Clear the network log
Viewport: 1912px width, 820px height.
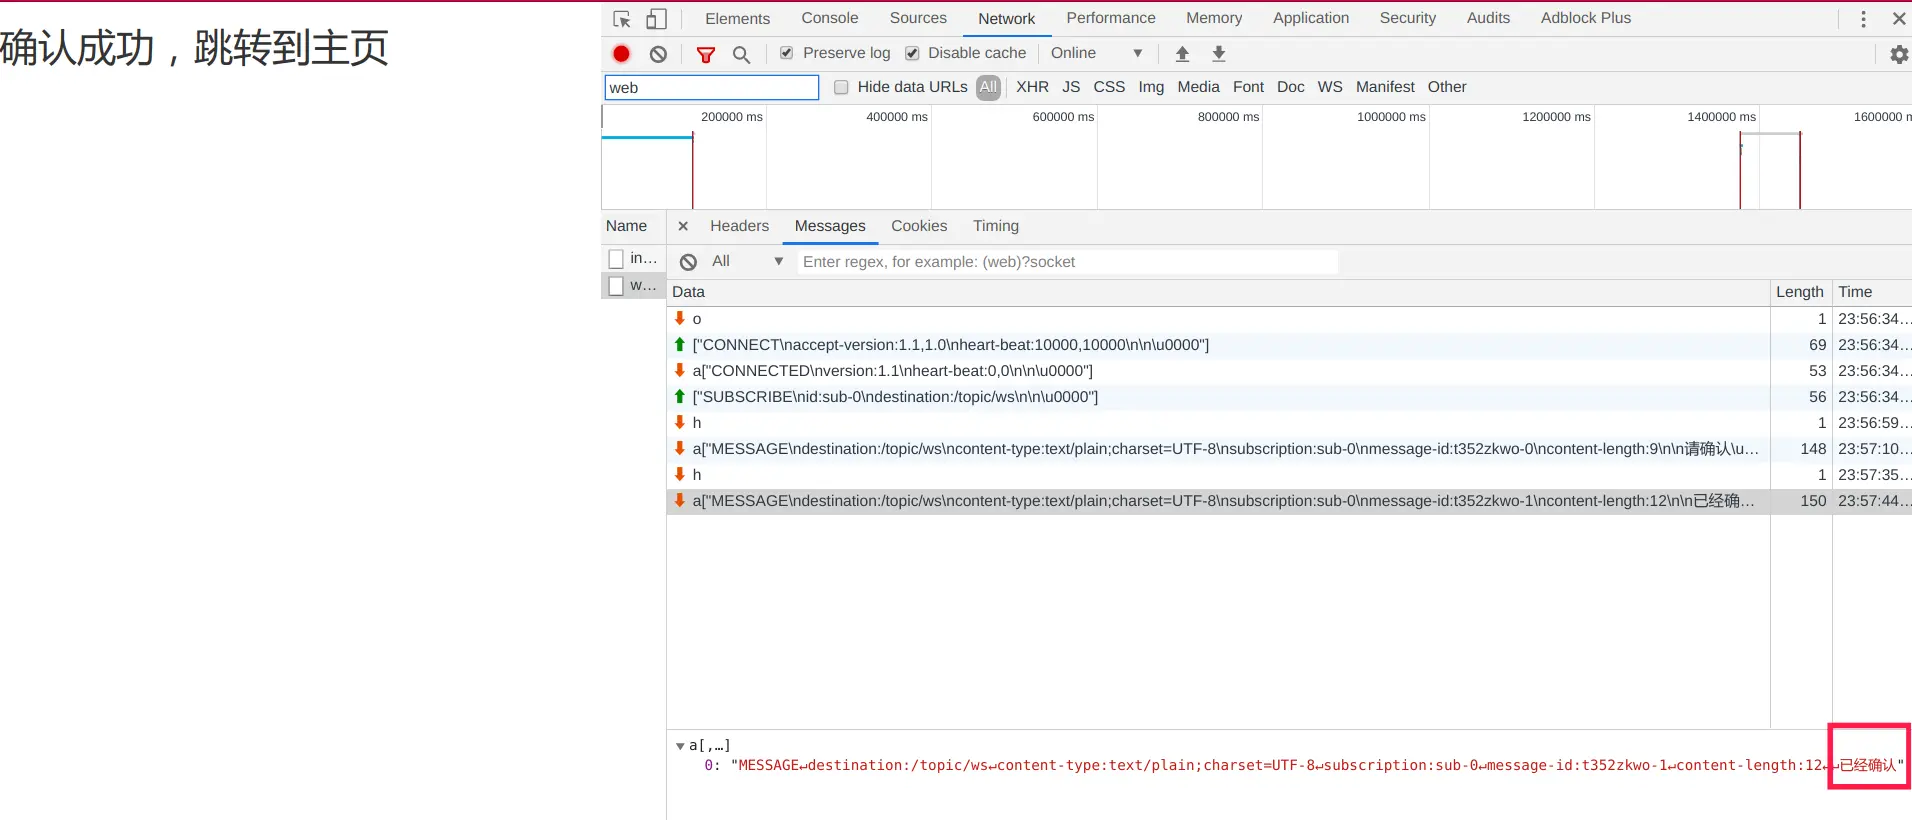coord(658,54)
